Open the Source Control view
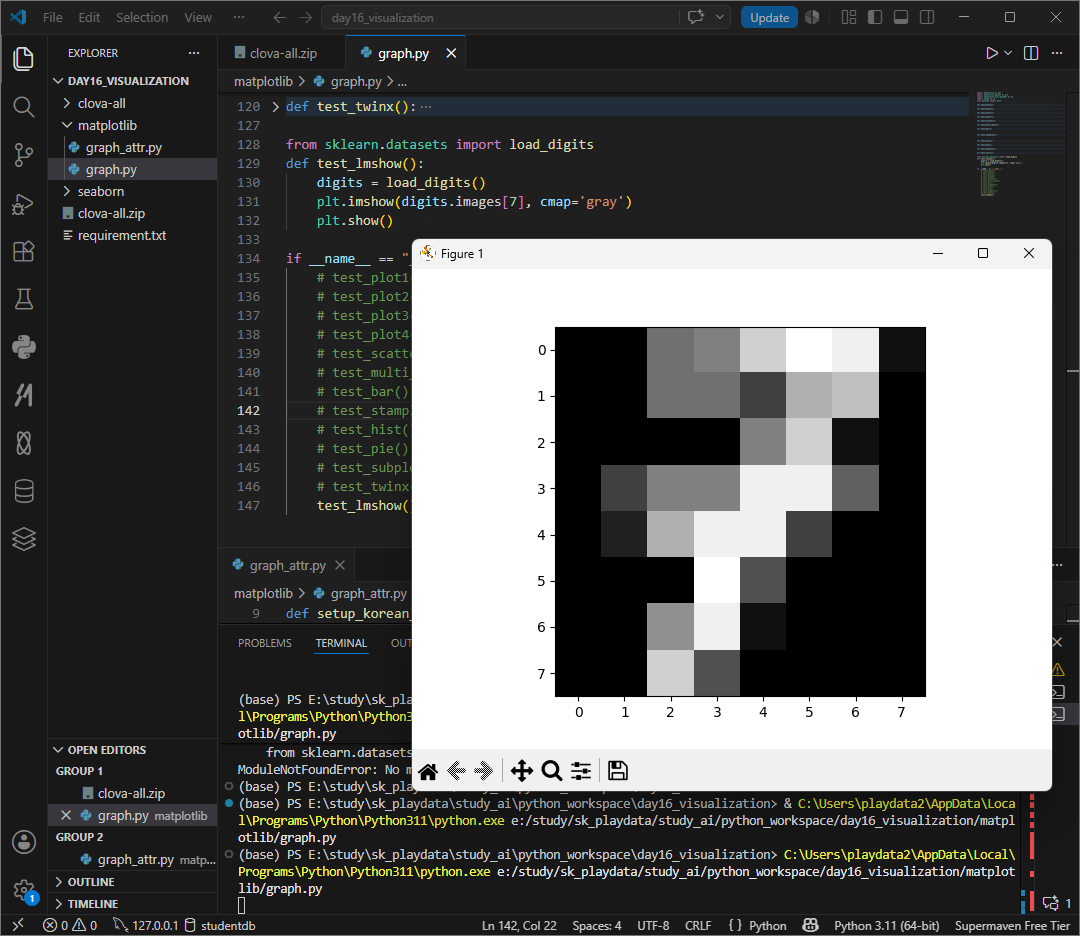 23,155
